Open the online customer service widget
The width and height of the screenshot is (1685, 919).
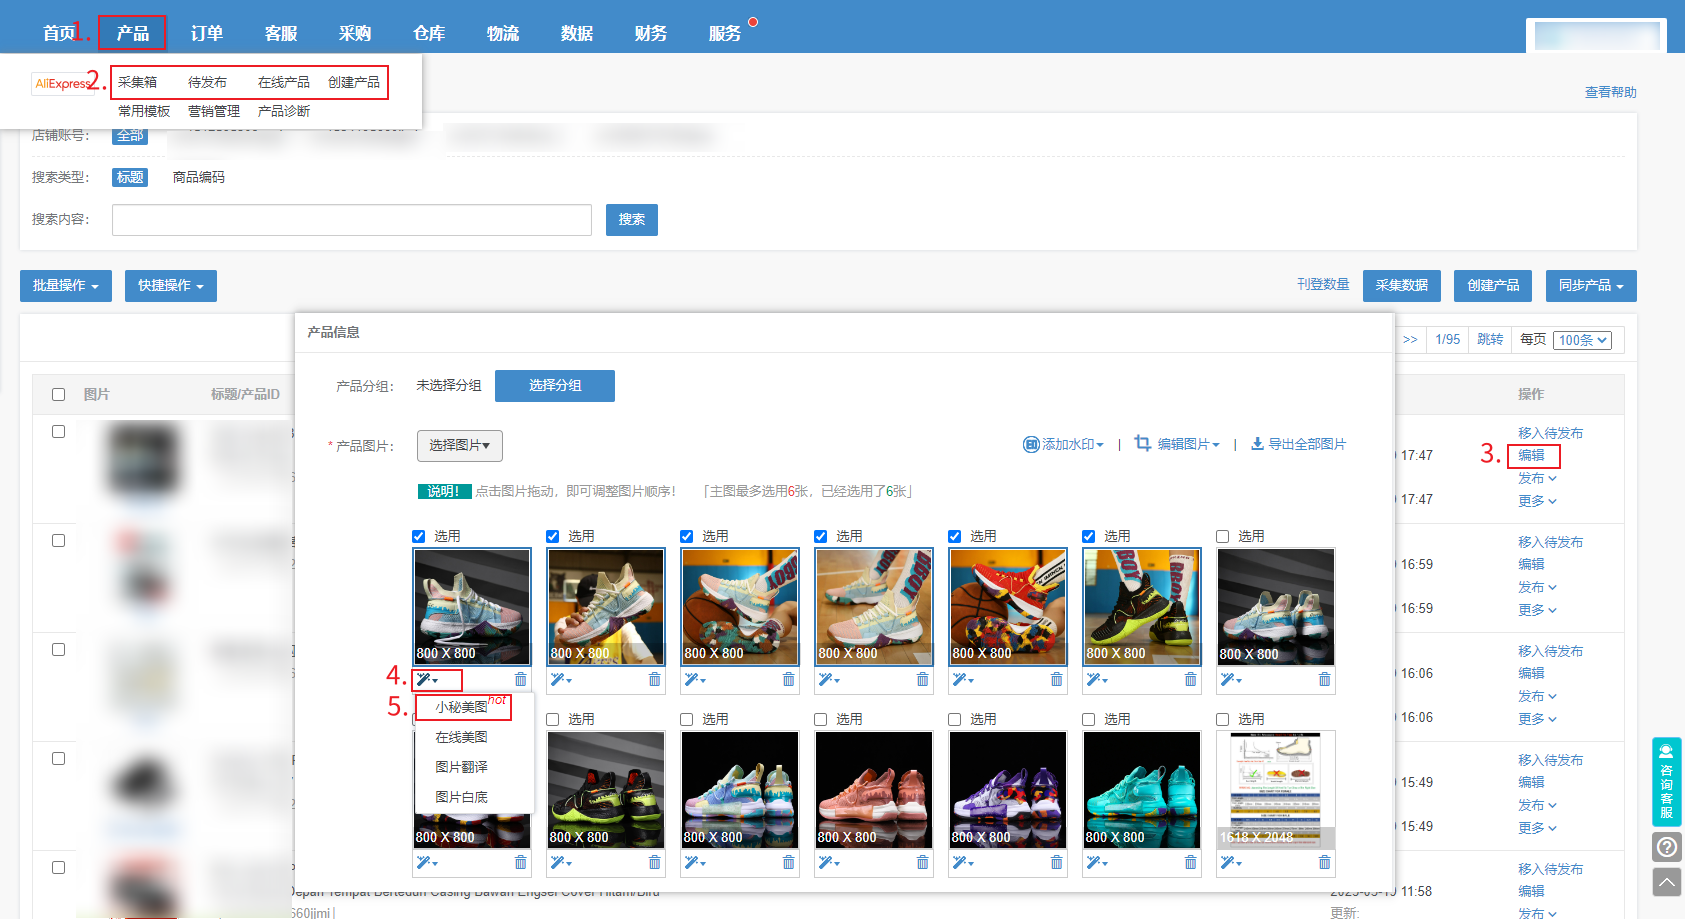pyautogui.click(x=1666, y=781)
